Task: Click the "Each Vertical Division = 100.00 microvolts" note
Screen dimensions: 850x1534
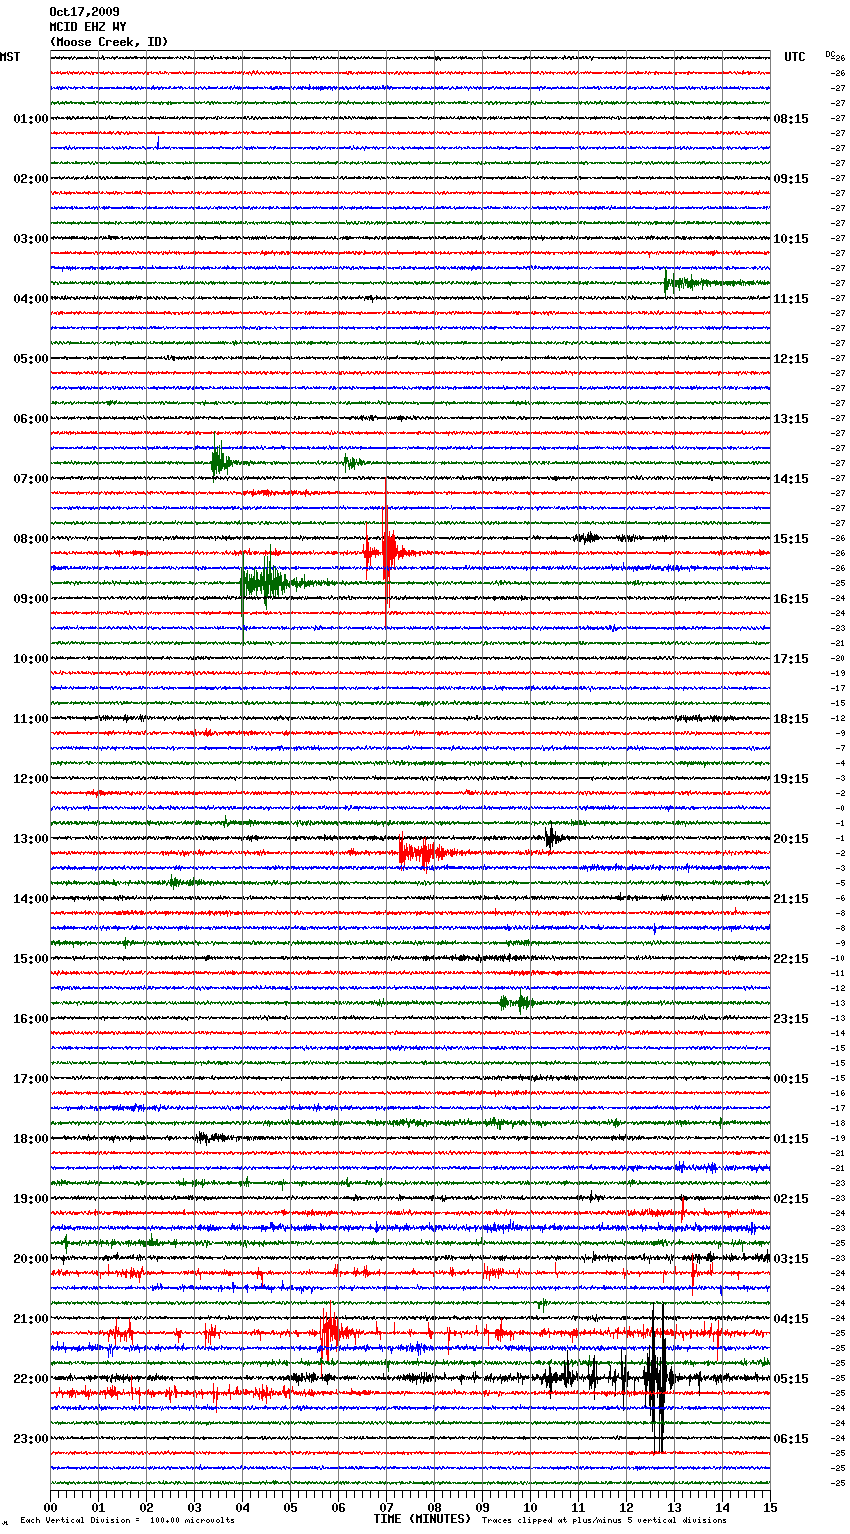Action: pyautogui.click(x=127, y=1521)
